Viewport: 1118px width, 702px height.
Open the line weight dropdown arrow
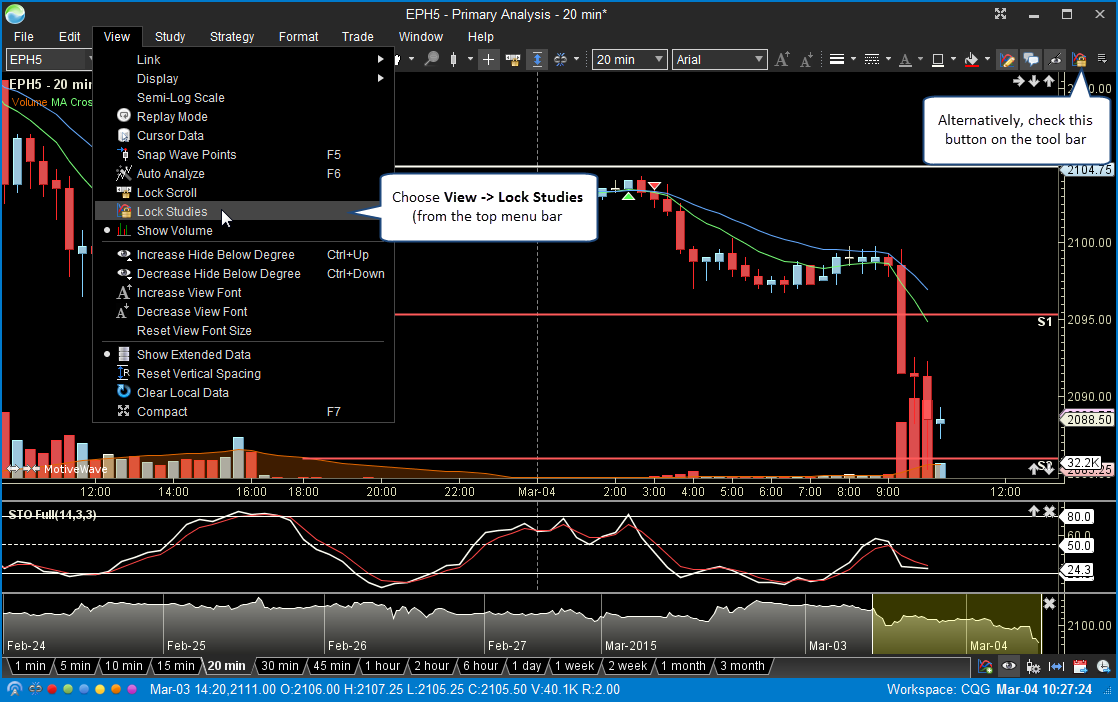(x=853, y=59)
